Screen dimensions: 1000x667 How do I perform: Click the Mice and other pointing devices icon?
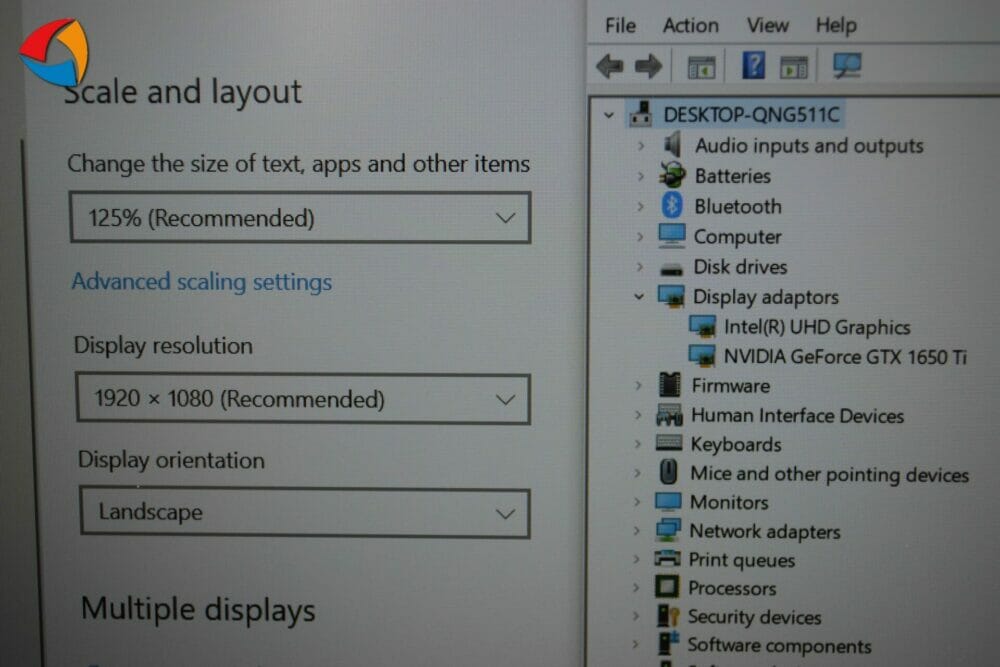click(x=668, y=473)
